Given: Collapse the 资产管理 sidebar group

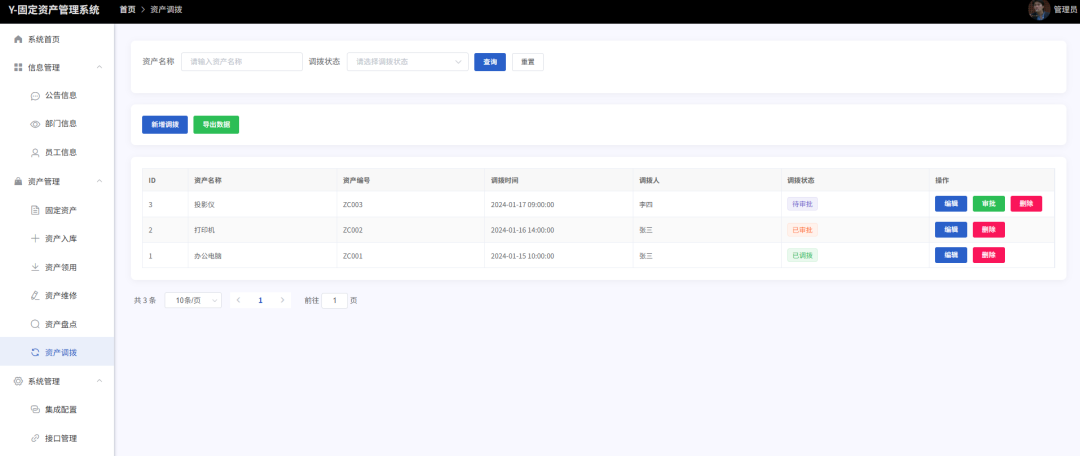Looking at the screenshot, I should coord(99,182).
